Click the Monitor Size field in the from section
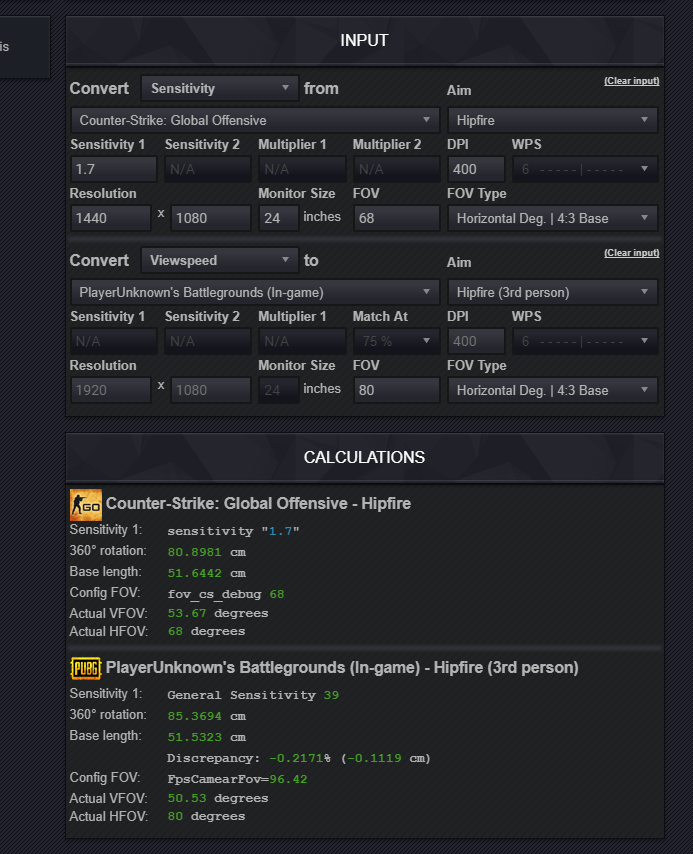 [278, 218]
